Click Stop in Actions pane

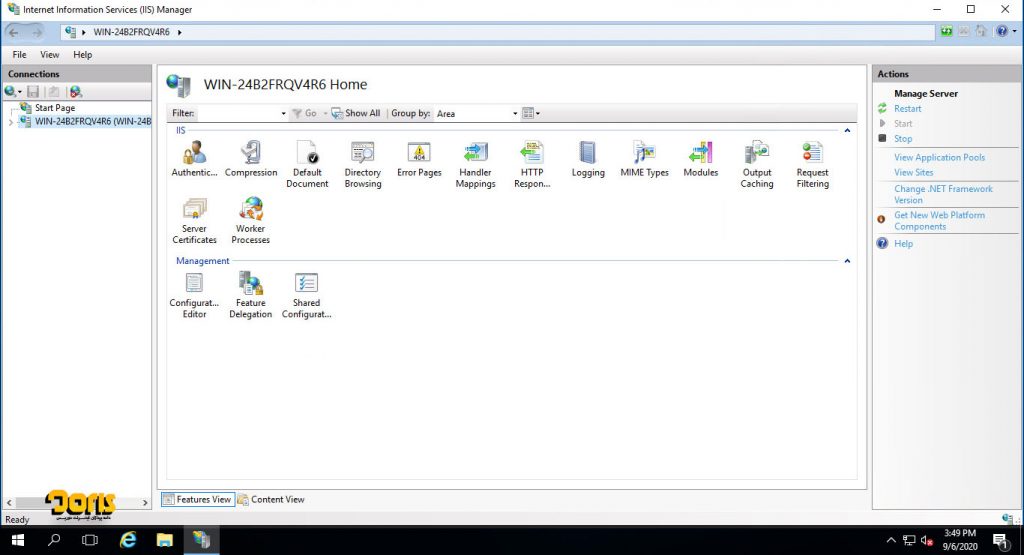tap(903, 139)
